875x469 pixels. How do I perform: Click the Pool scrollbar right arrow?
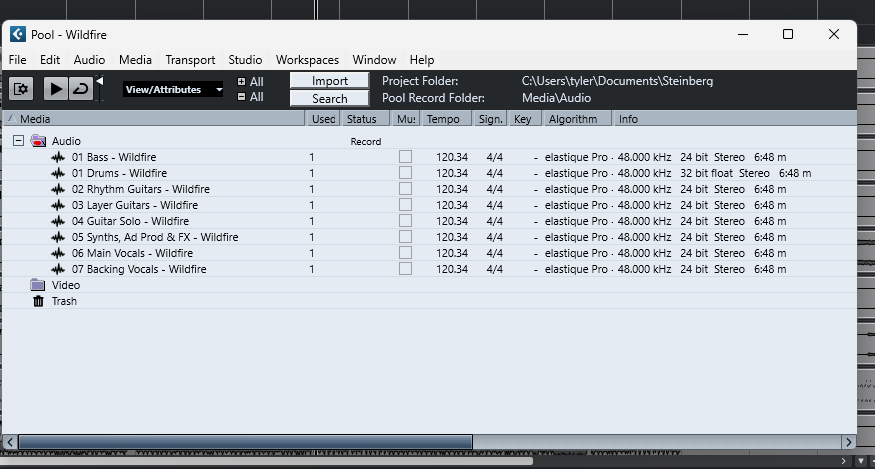[x=849, y=442]
